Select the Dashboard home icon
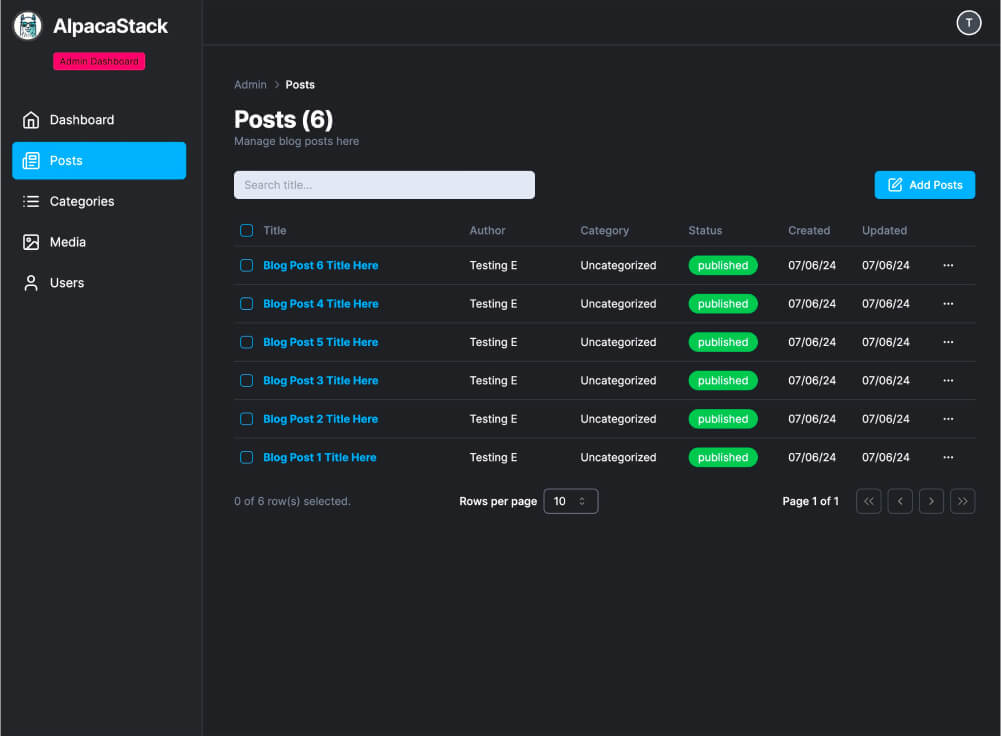Viewport: 1001px width, 736px height. point(30,119)
